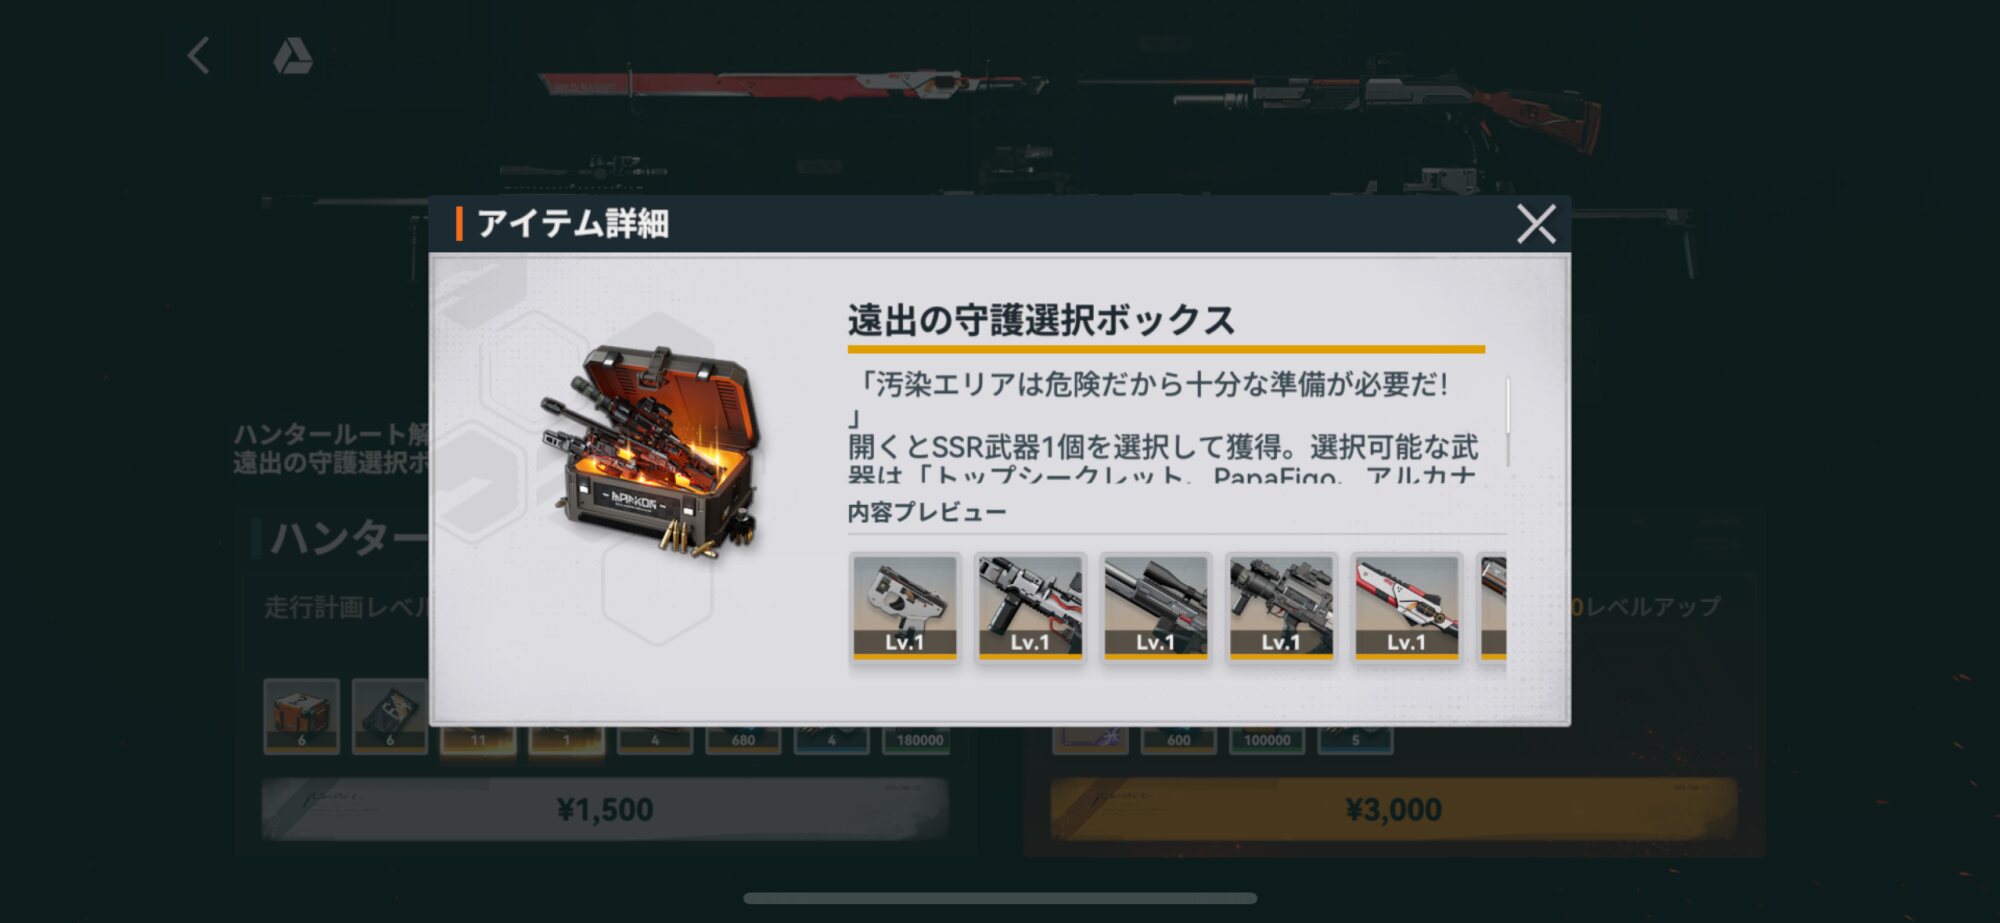The image size is (2000, 923).
Task: Tap the dark card reward icon with 6
Action: point(390,715)
